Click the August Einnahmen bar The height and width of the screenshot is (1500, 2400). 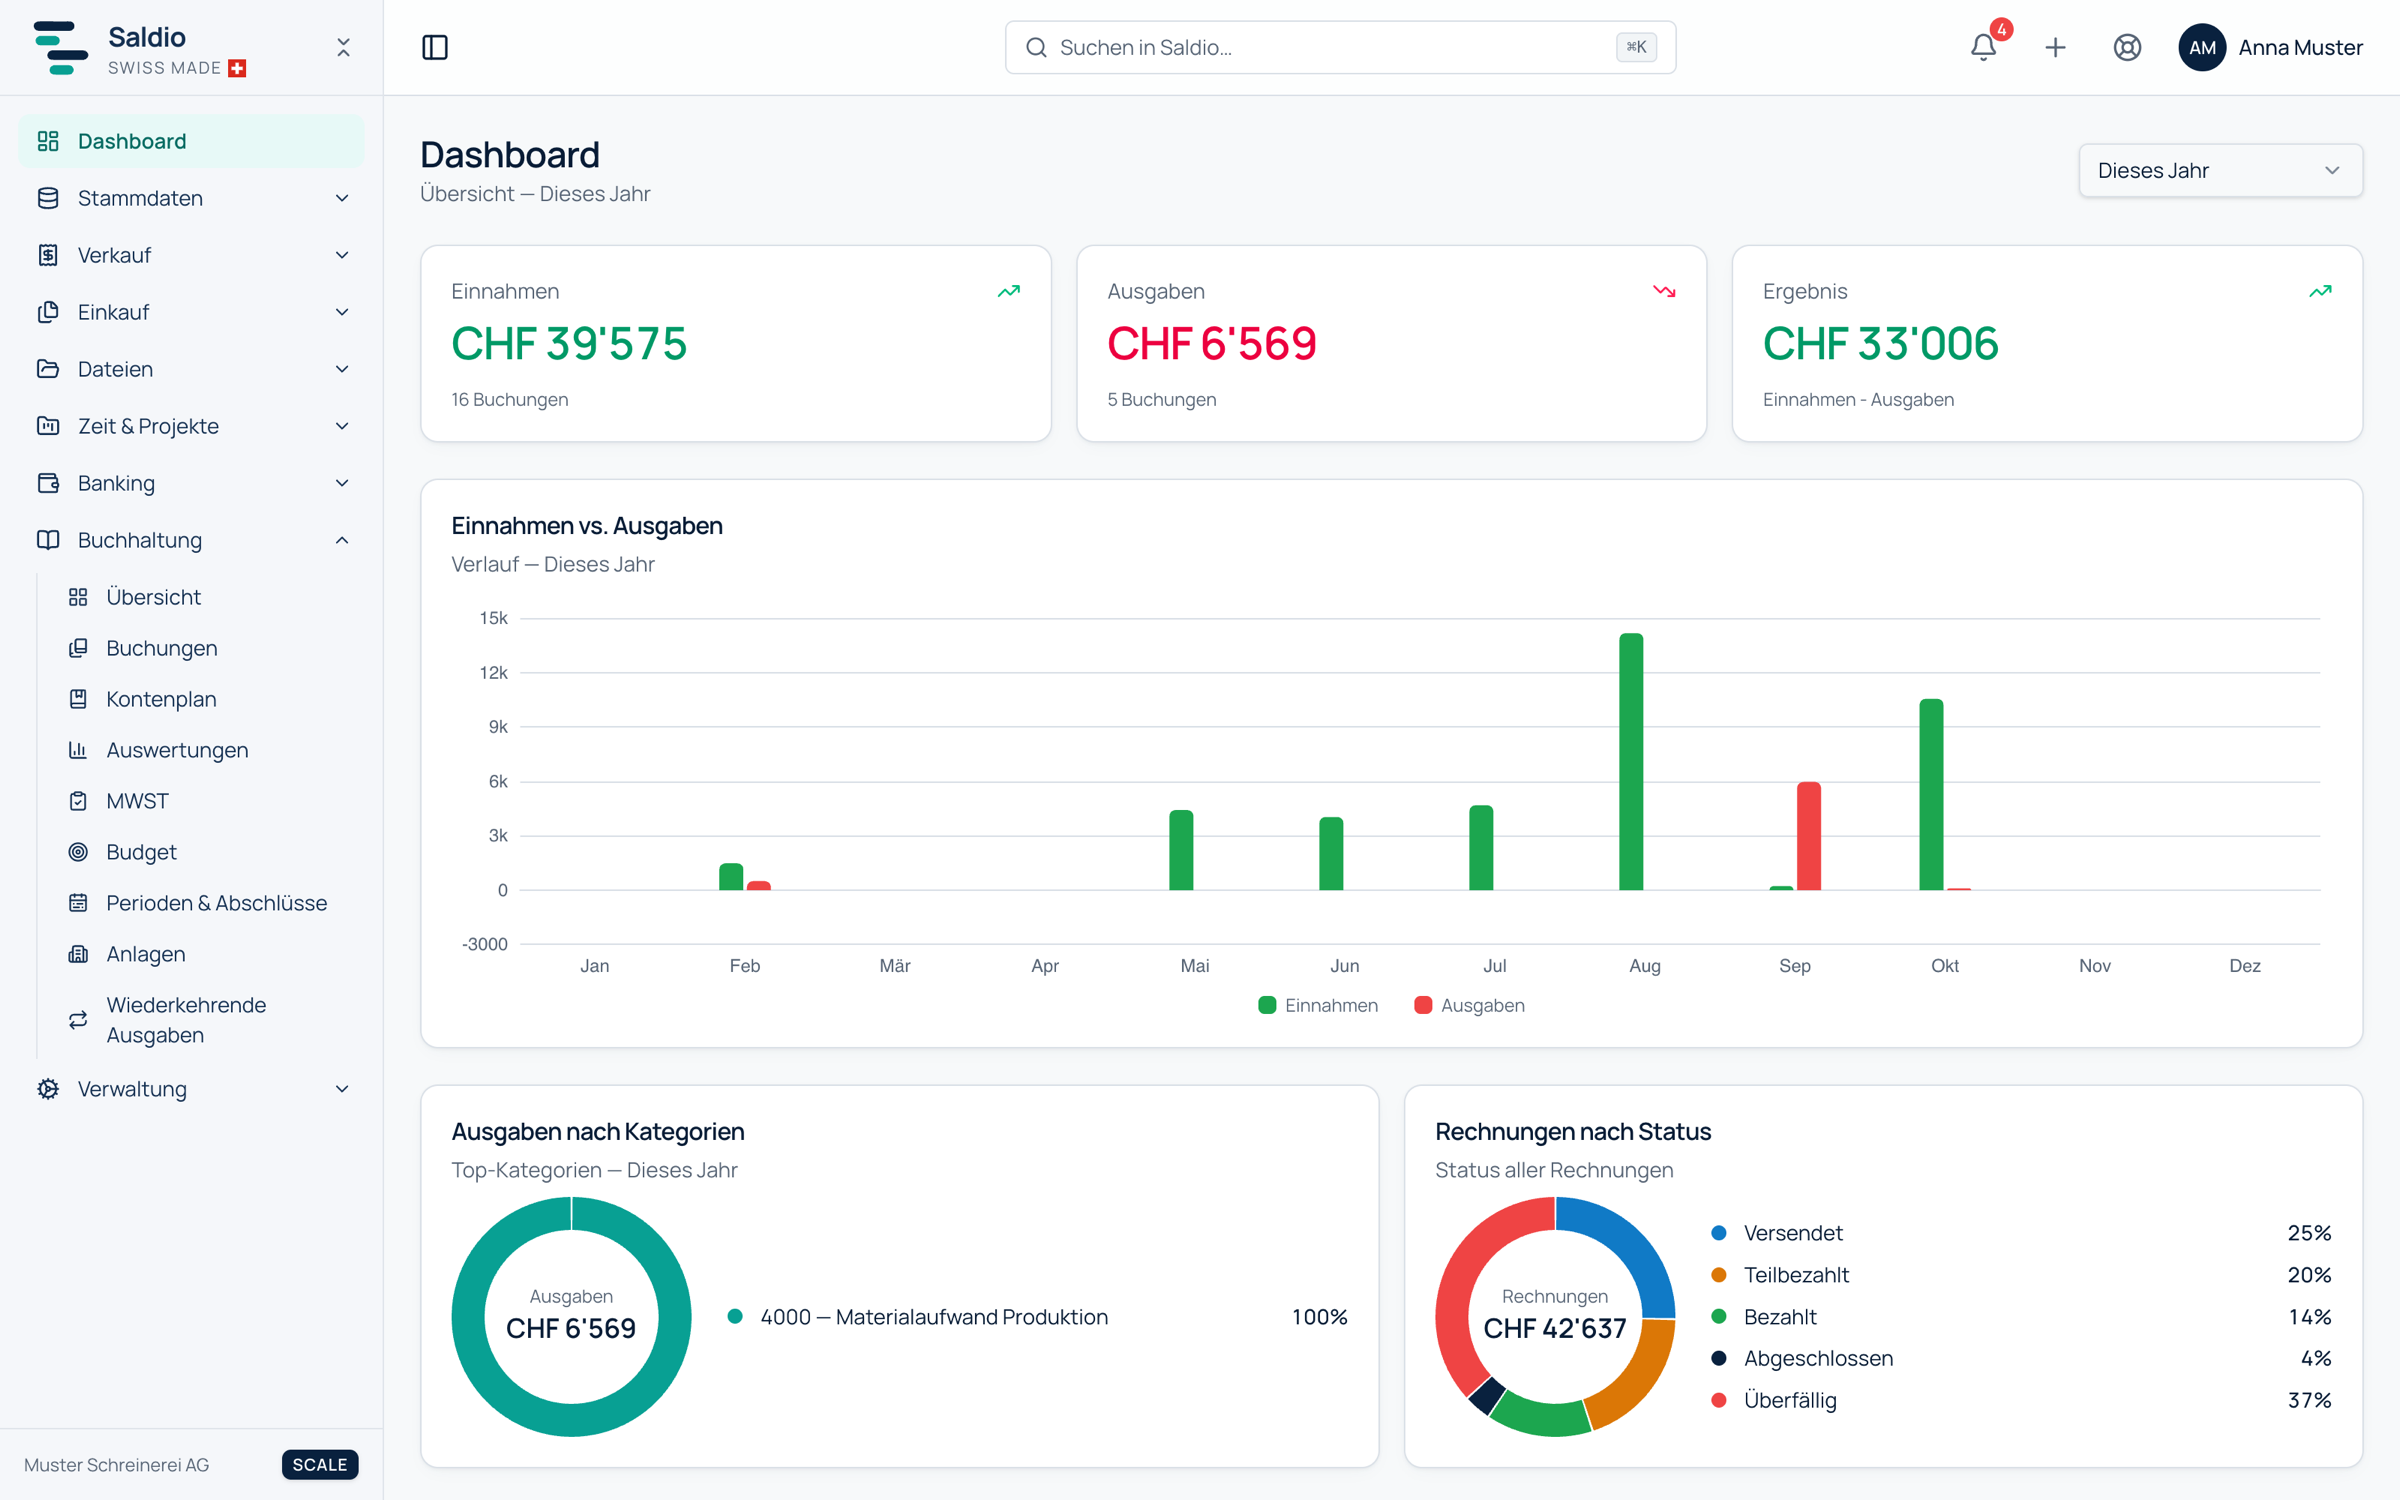[x=1631, y=761]
